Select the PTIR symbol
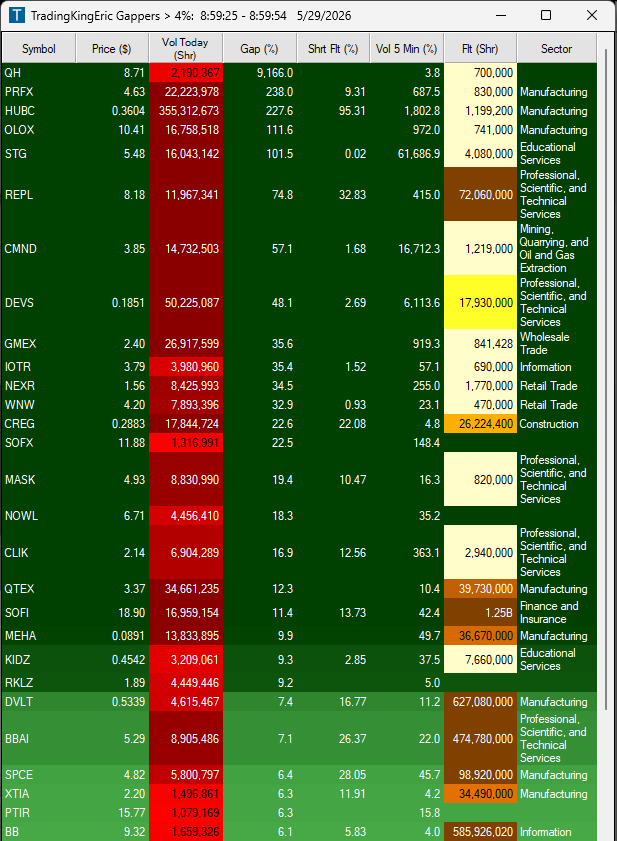The width and height of the screenshot is (617, 841). [x=17, y=813]
